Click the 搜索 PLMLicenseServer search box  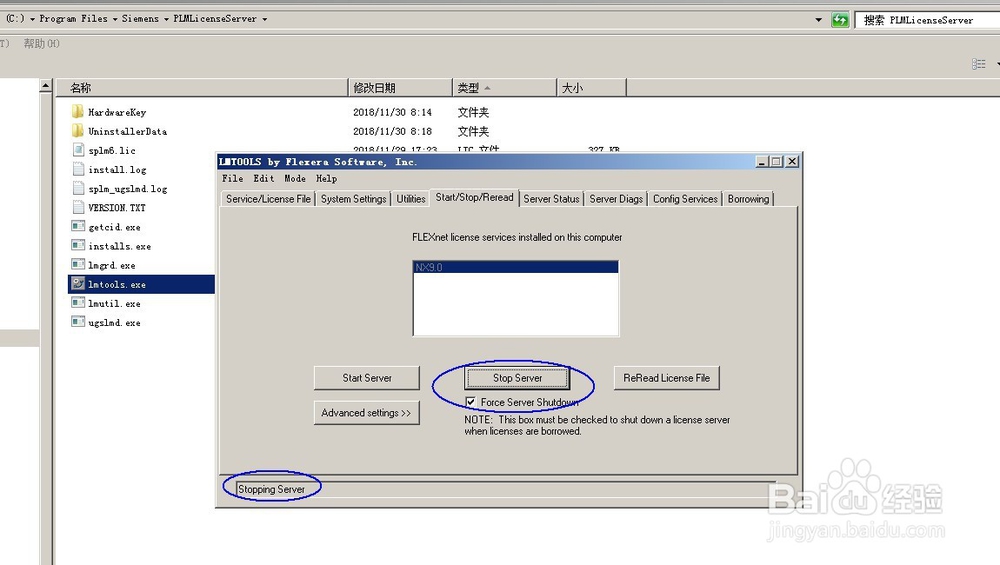point(928,20)
